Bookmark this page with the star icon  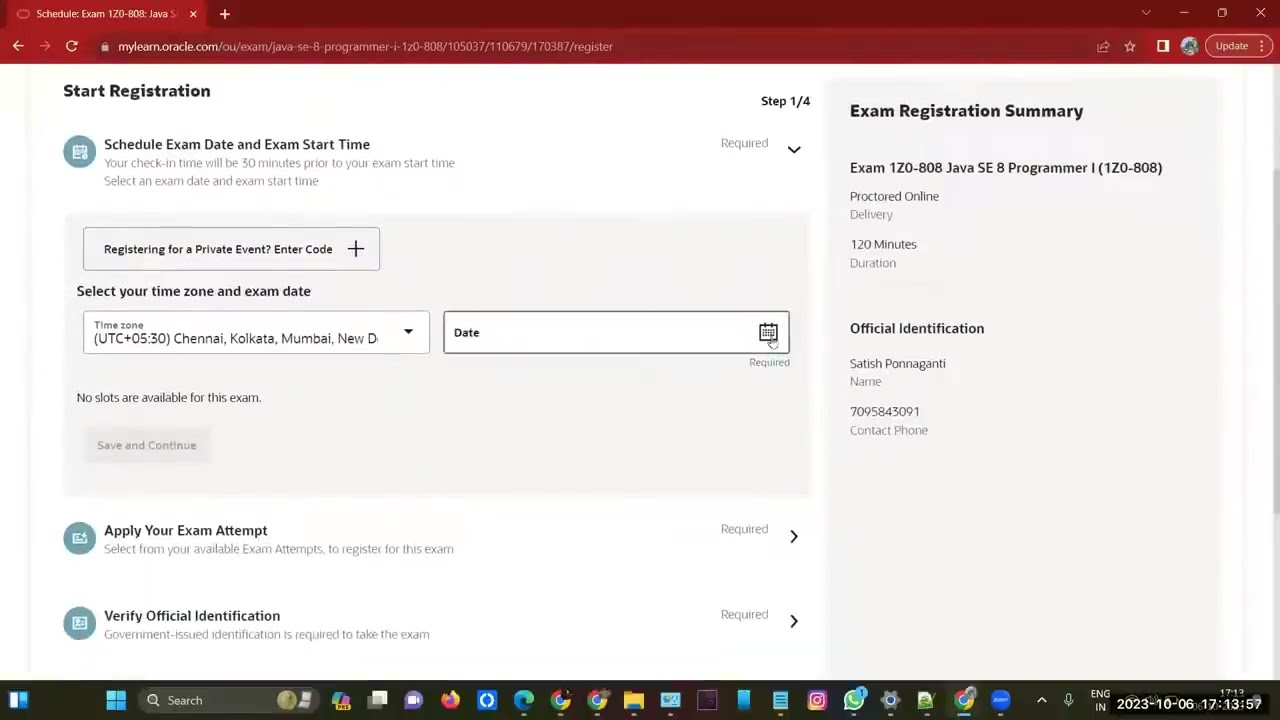pyautogui.click(x=1130, y=46)
